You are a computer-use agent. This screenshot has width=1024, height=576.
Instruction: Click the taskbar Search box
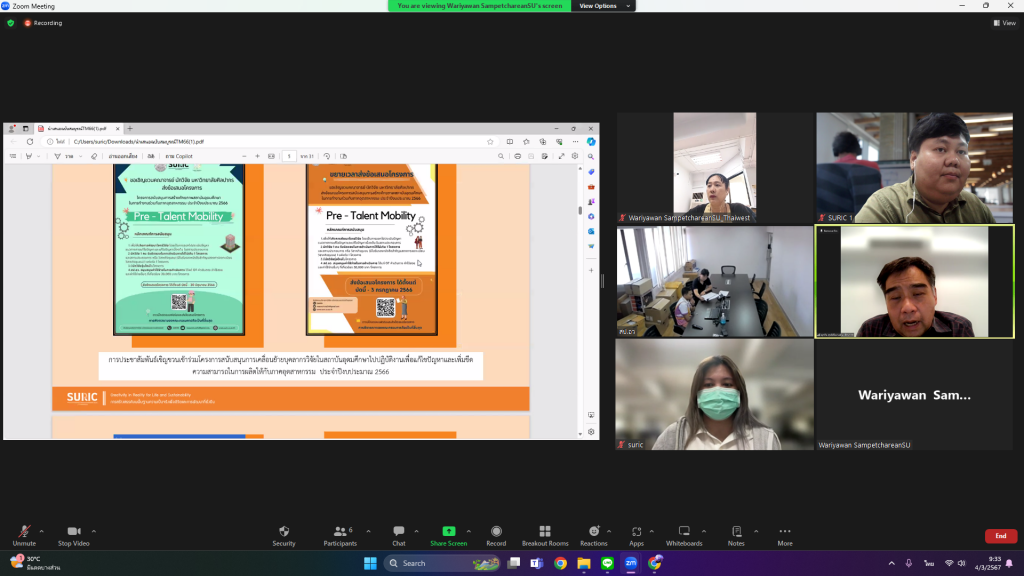[441, 563]
